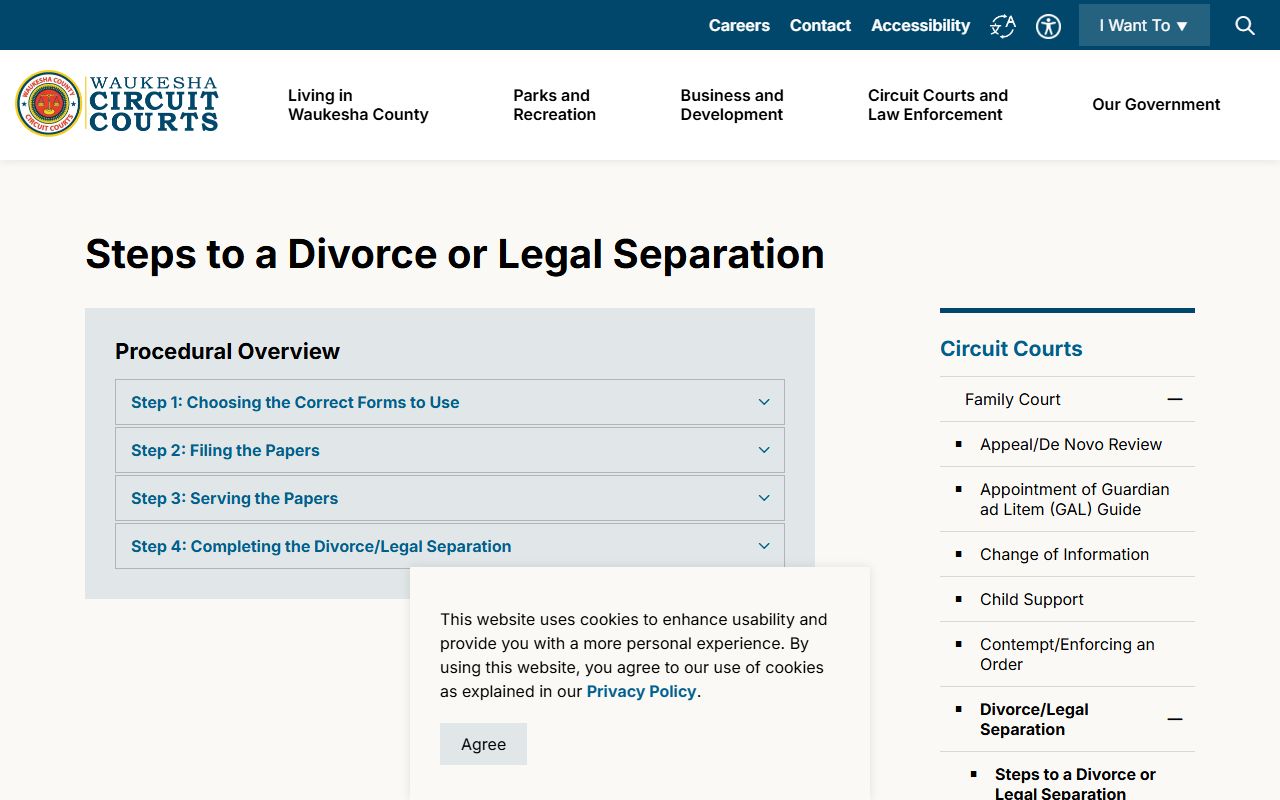Expand Step 3: Serving the Papers
This screenshot has width=1280, height=800.
click(x=450, y=498)
